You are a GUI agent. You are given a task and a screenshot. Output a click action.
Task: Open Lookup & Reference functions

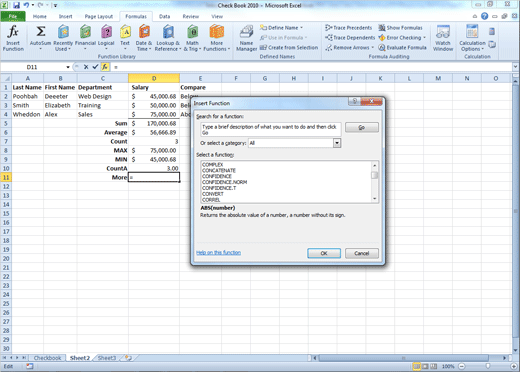pos(168,38)
